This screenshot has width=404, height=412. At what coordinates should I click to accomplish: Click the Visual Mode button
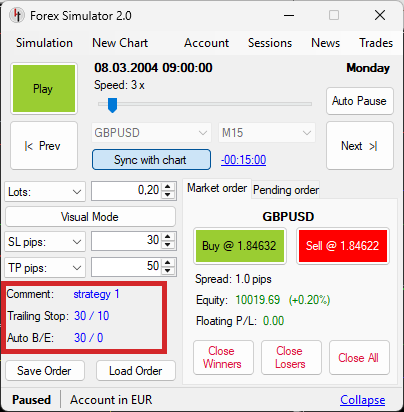[90, 217]
